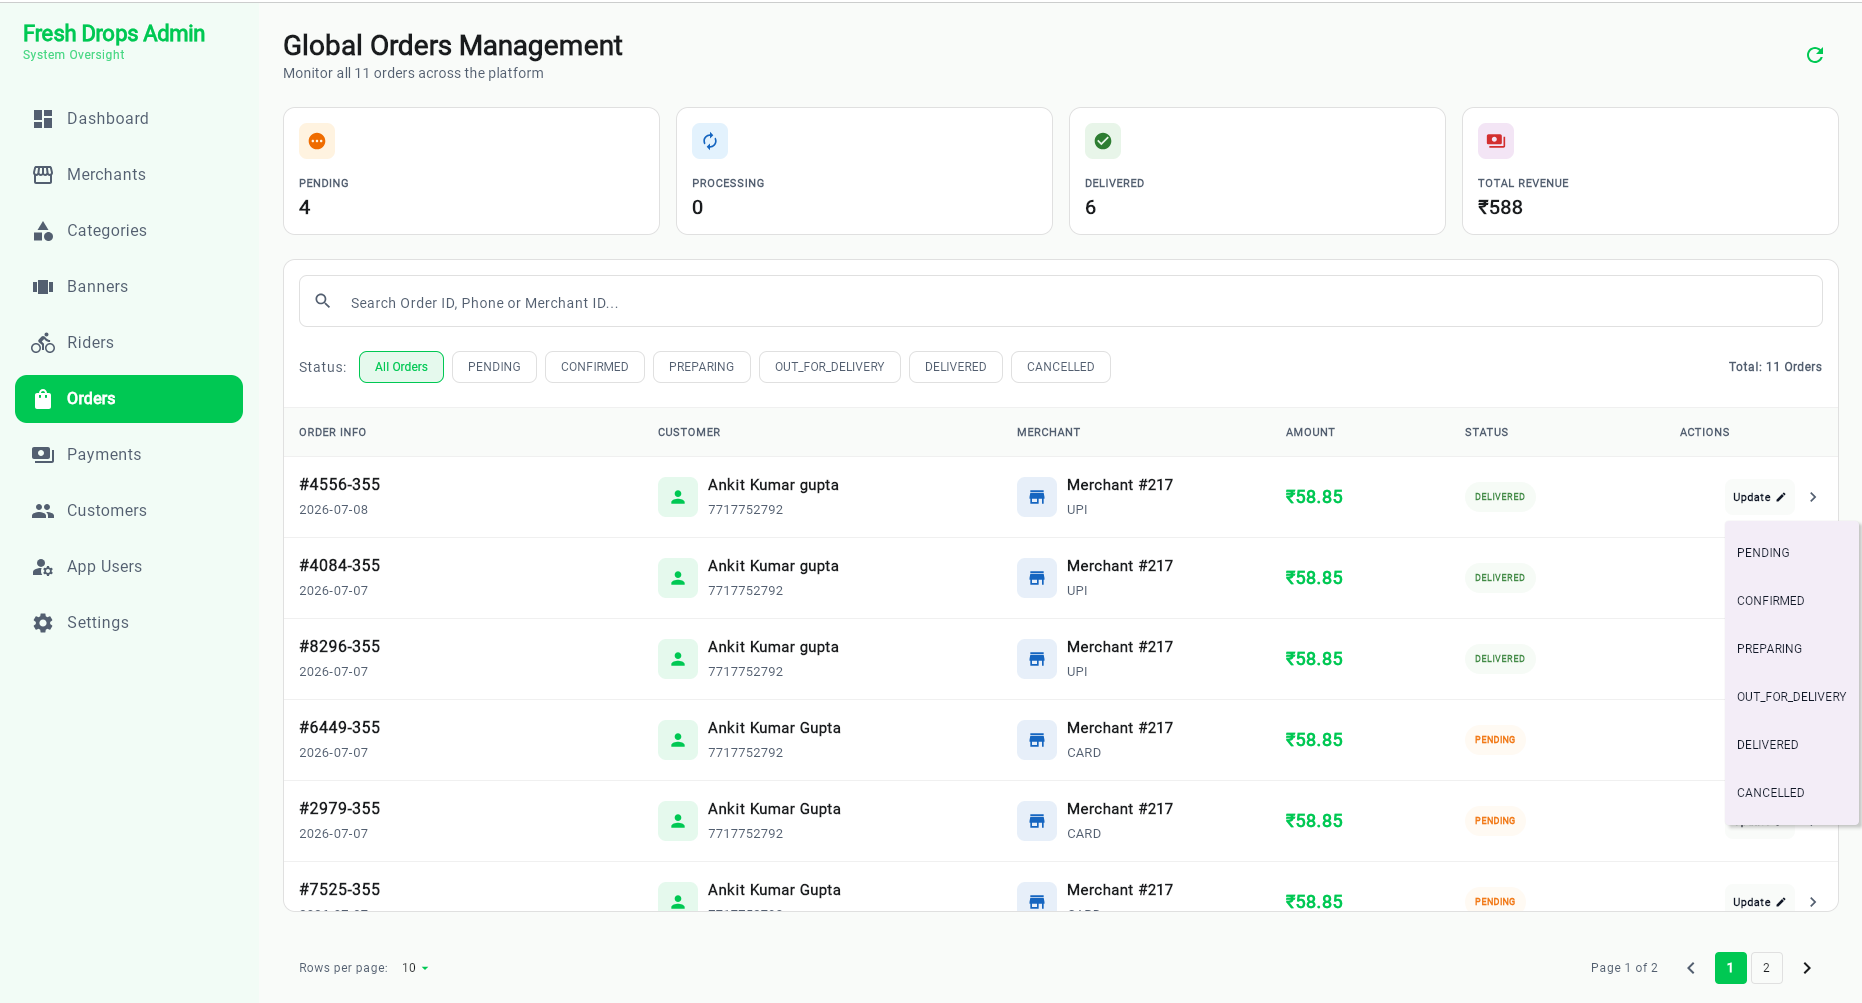Click the Processing card sync icon

pyautogui.click(x=710, y=141)
